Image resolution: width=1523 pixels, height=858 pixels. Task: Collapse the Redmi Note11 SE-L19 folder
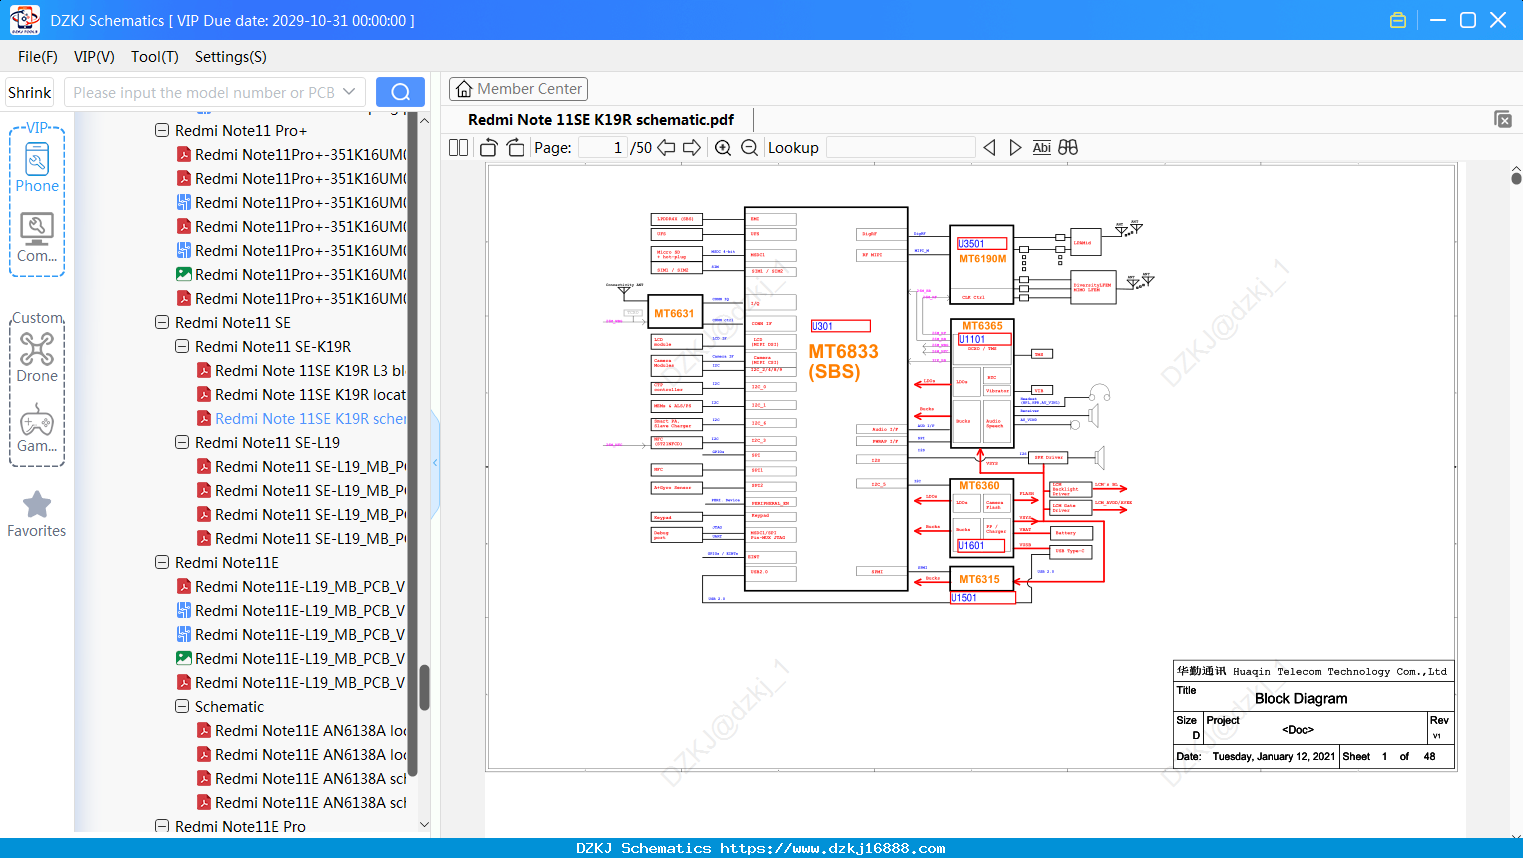pyautogui.click(x=182, y=443)
